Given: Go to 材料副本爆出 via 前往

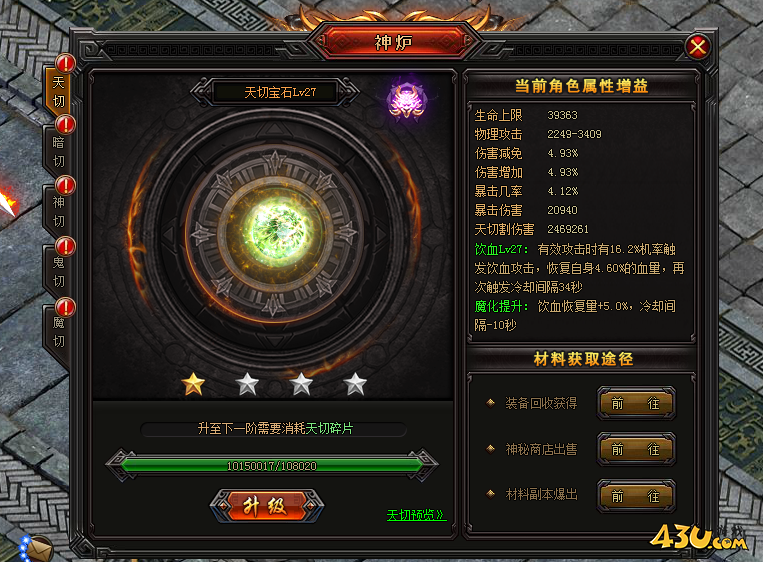Looking at the screenshot, I should point(636,496).
